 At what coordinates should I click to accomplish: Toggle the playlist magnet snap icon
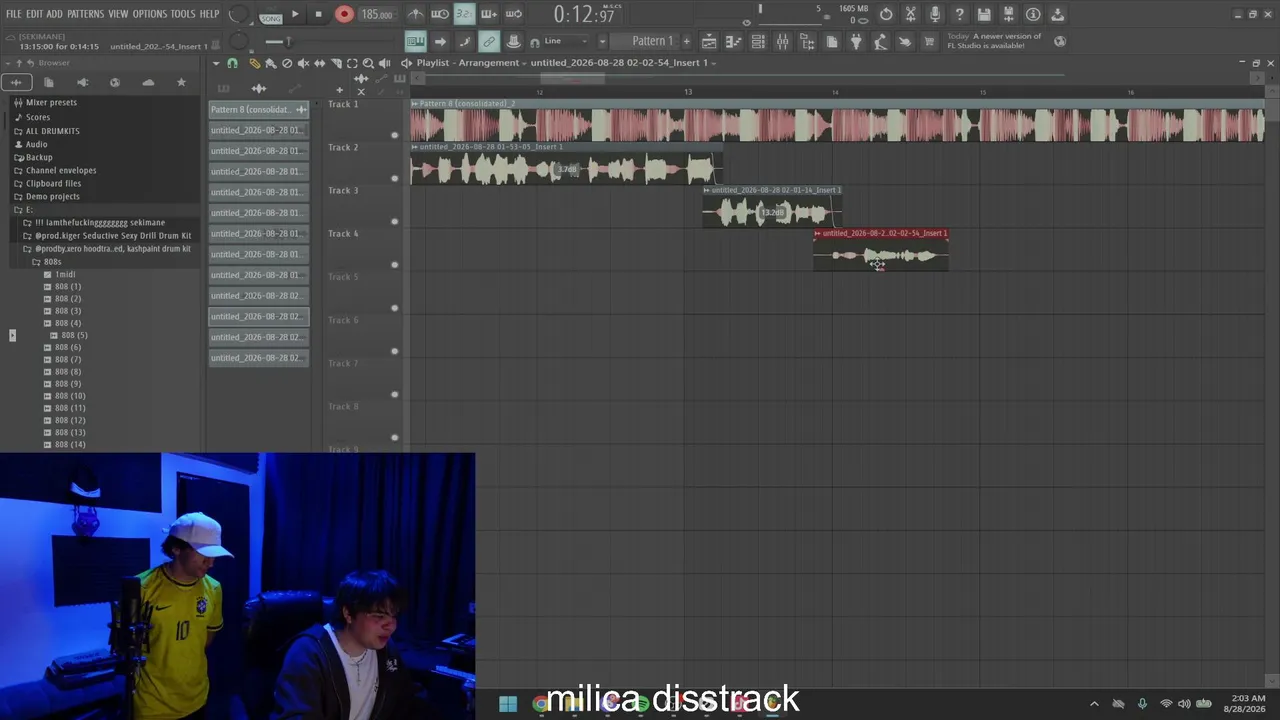(x=232, y=63)
